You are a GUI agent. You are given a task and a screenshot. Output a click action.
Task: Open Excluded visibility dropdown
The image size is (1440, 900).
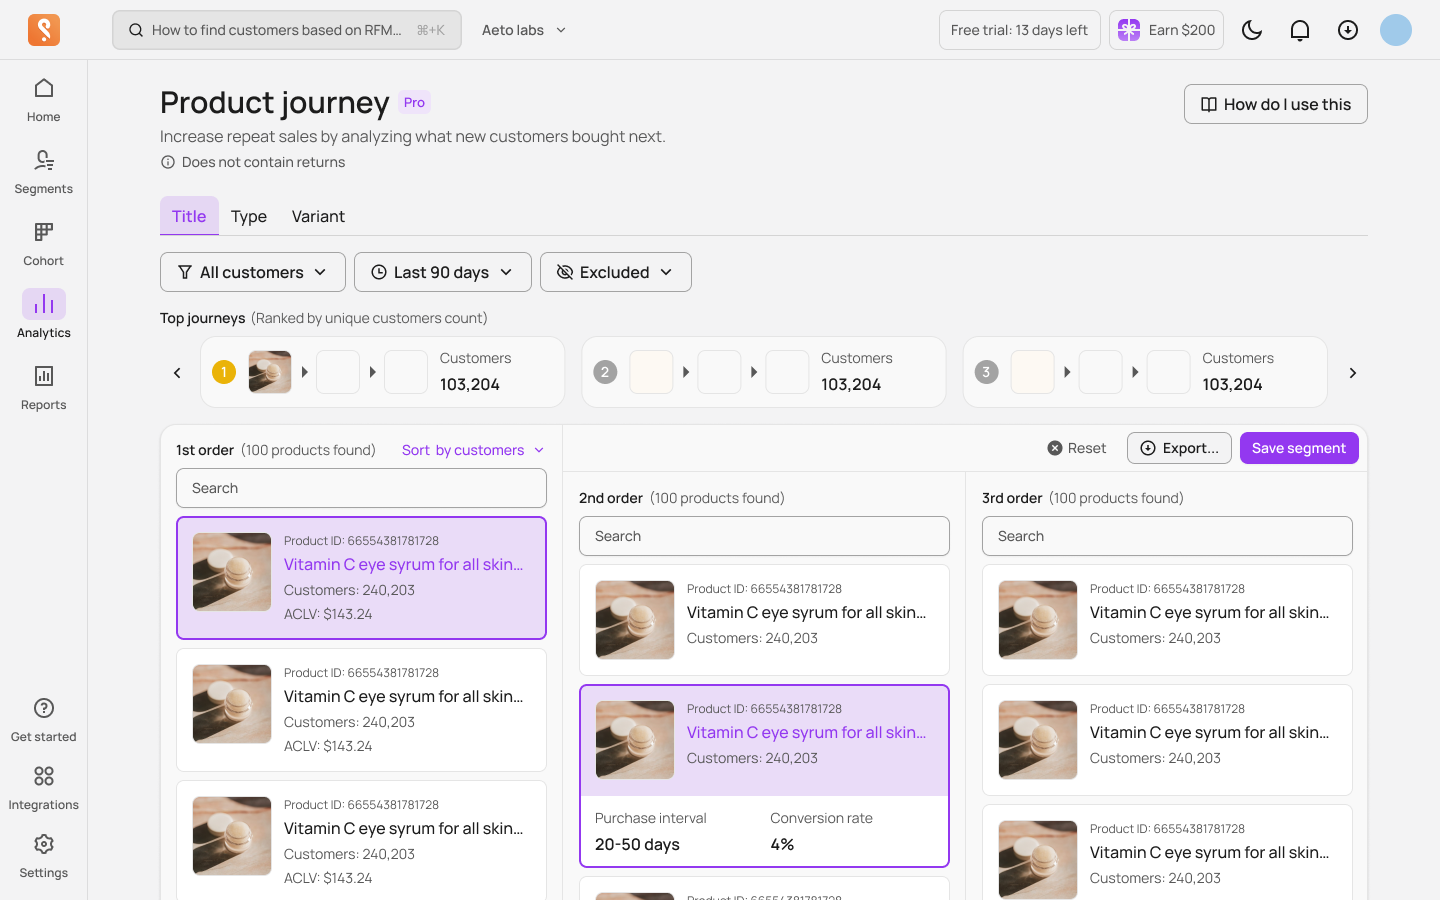point(616,272)
